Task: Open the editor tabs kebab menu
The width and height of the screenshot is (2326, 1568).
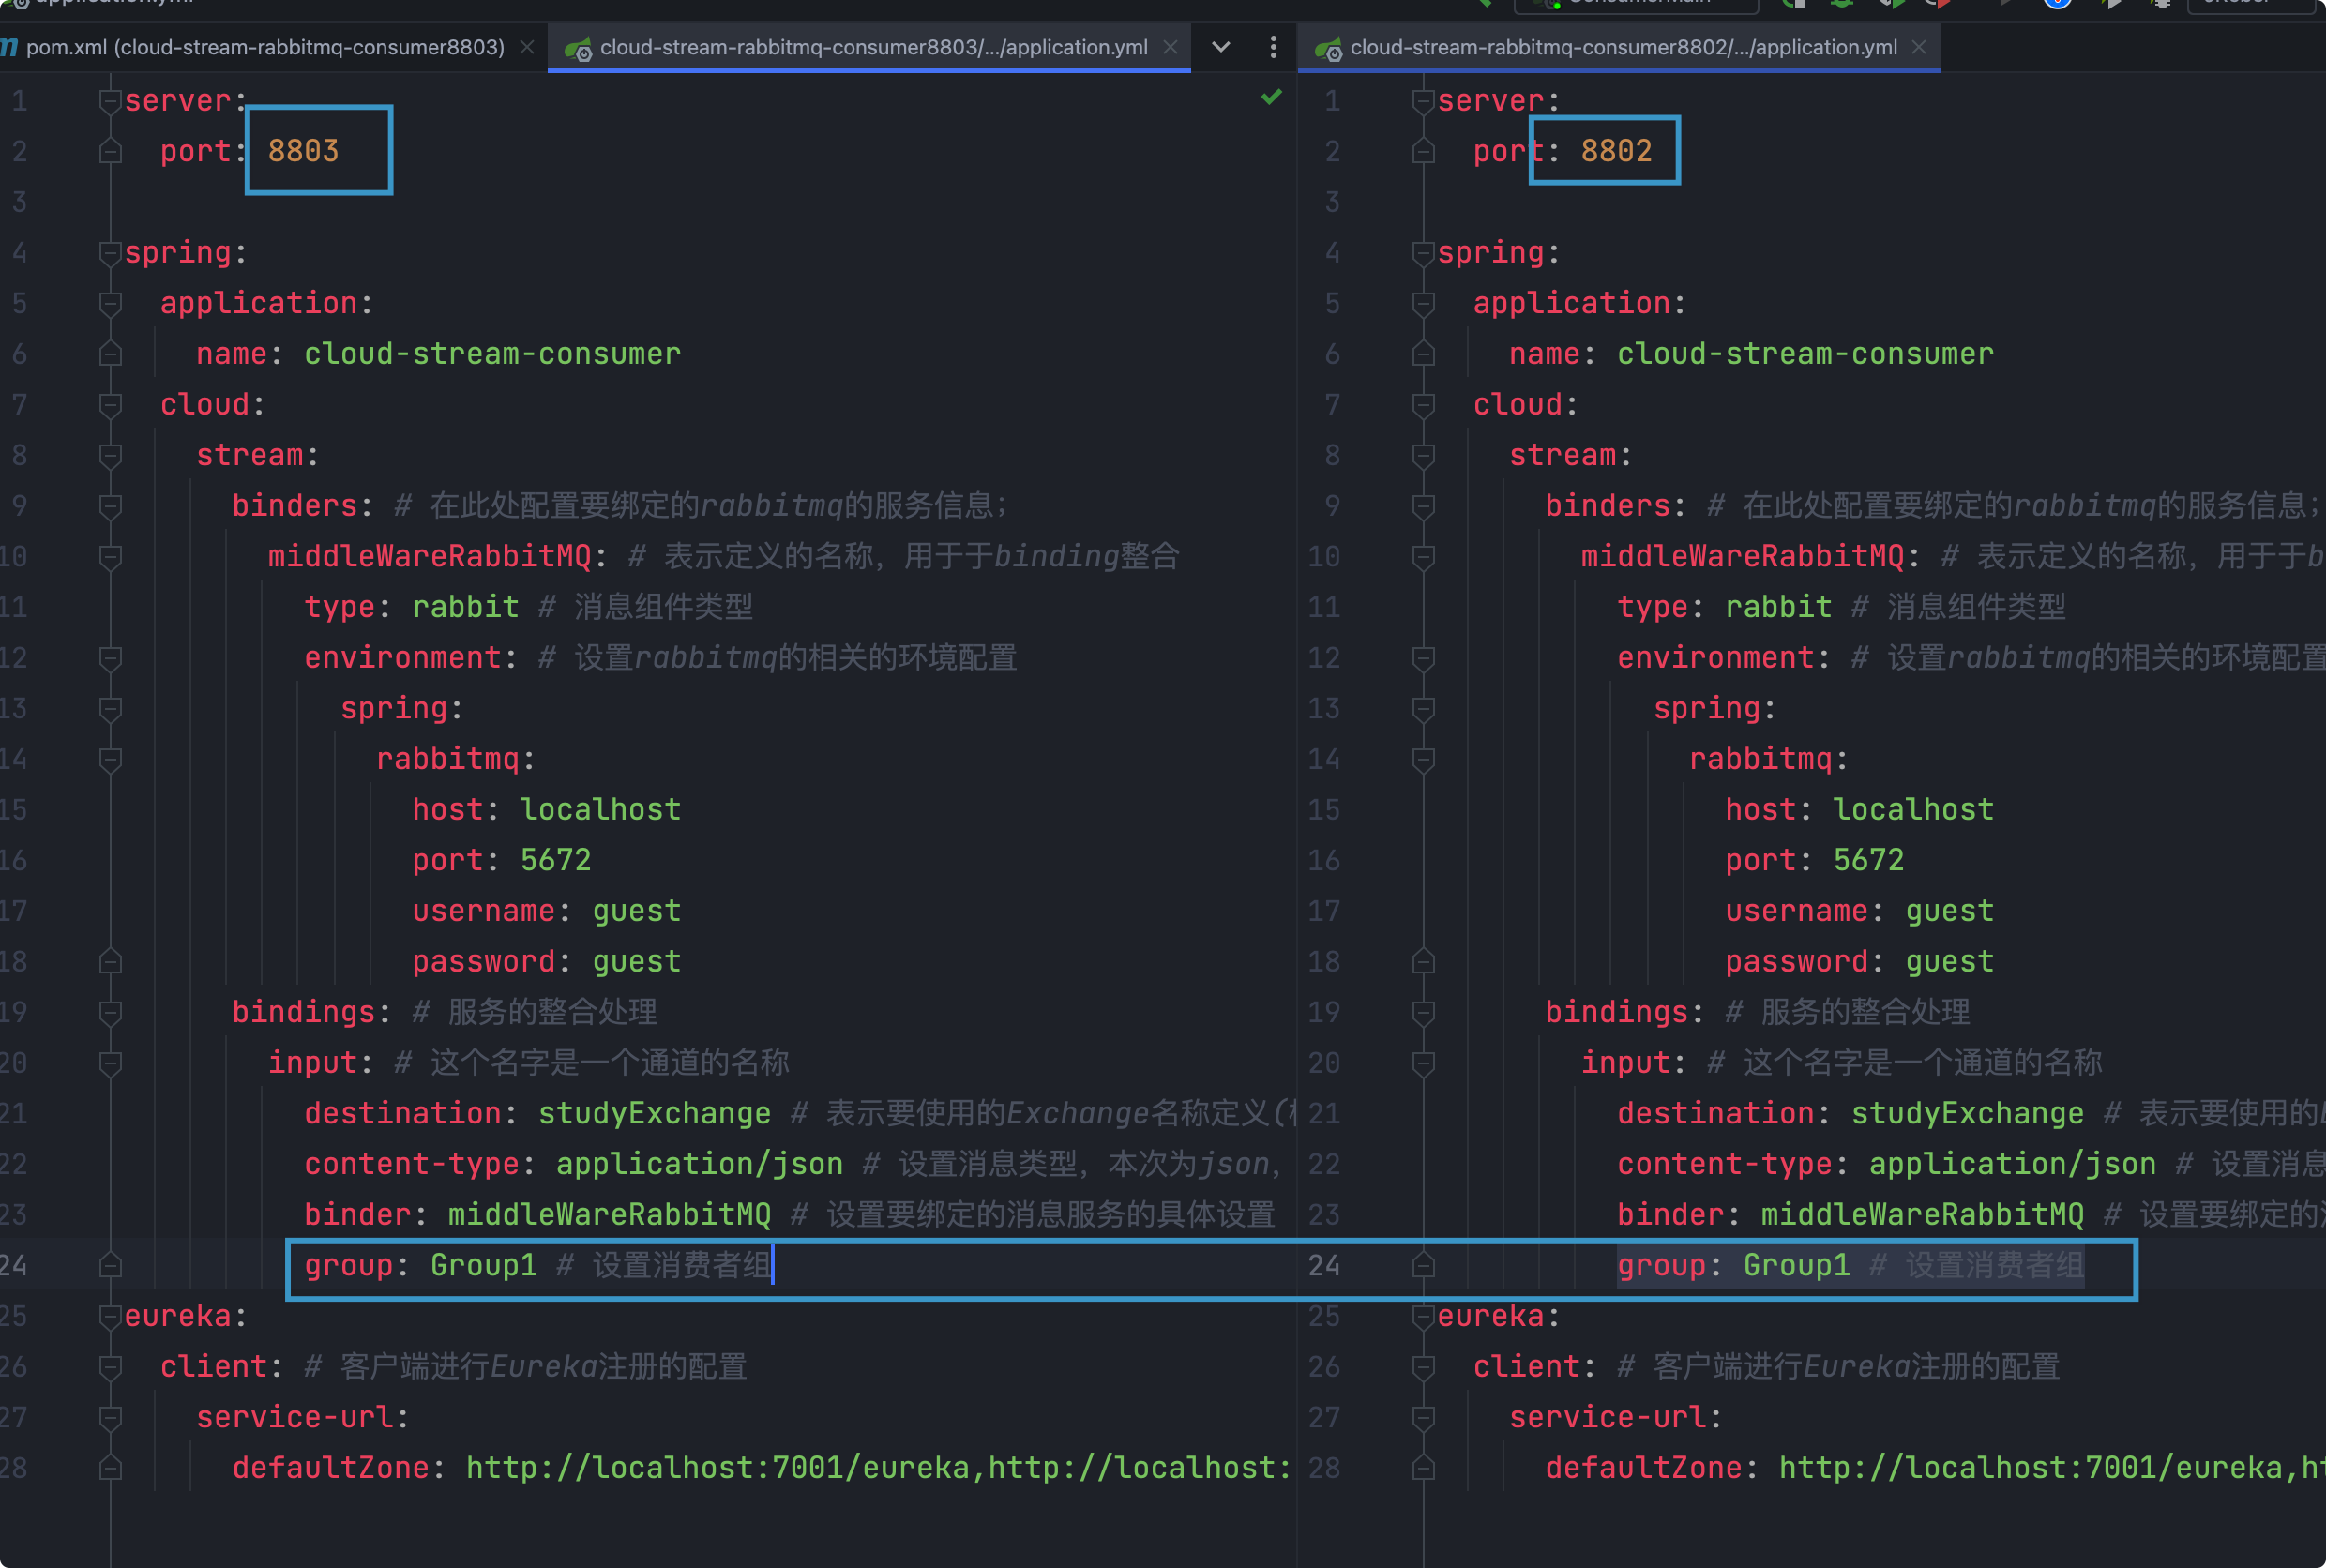Action: point(1273,47)
